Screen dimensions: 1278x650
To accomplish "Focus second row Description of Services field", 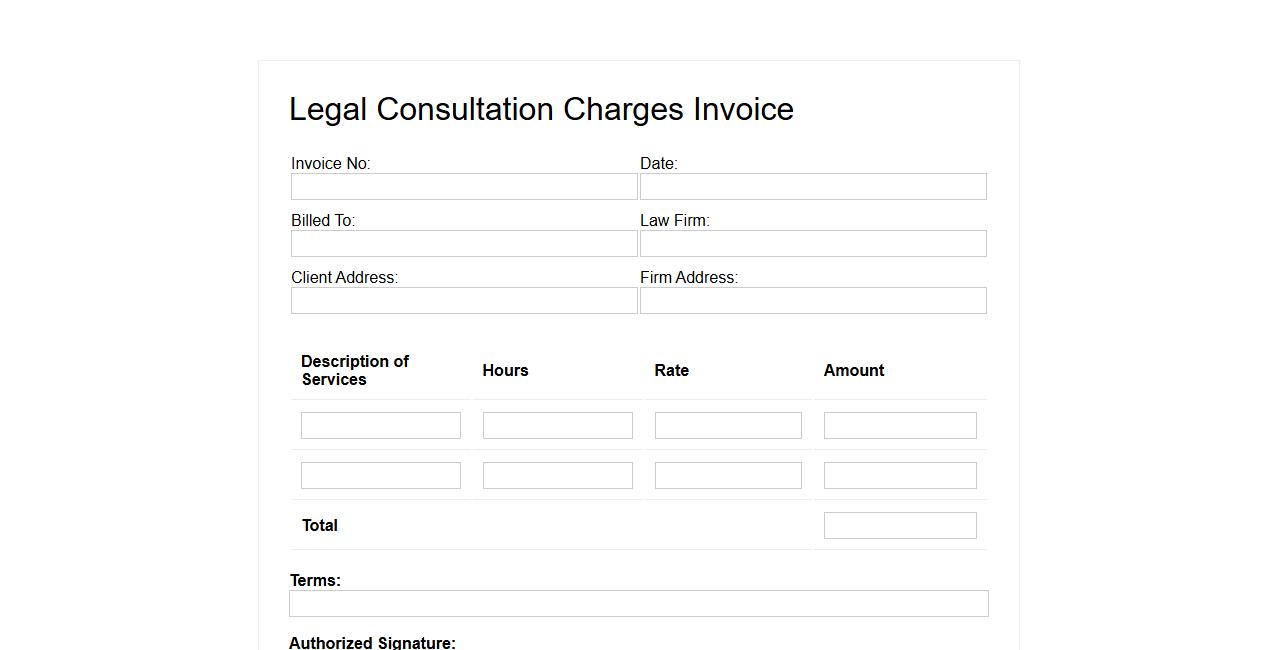I will (x=380, y=475).
